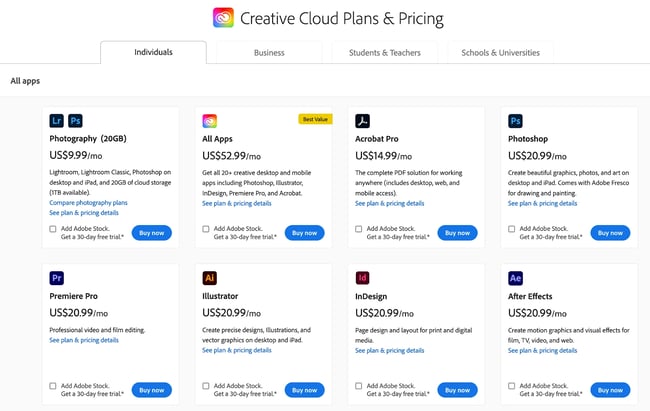See plan & pricing details for Premiere Pro
The width and height of the screenshot is (650, 411).
click(83, 340)
